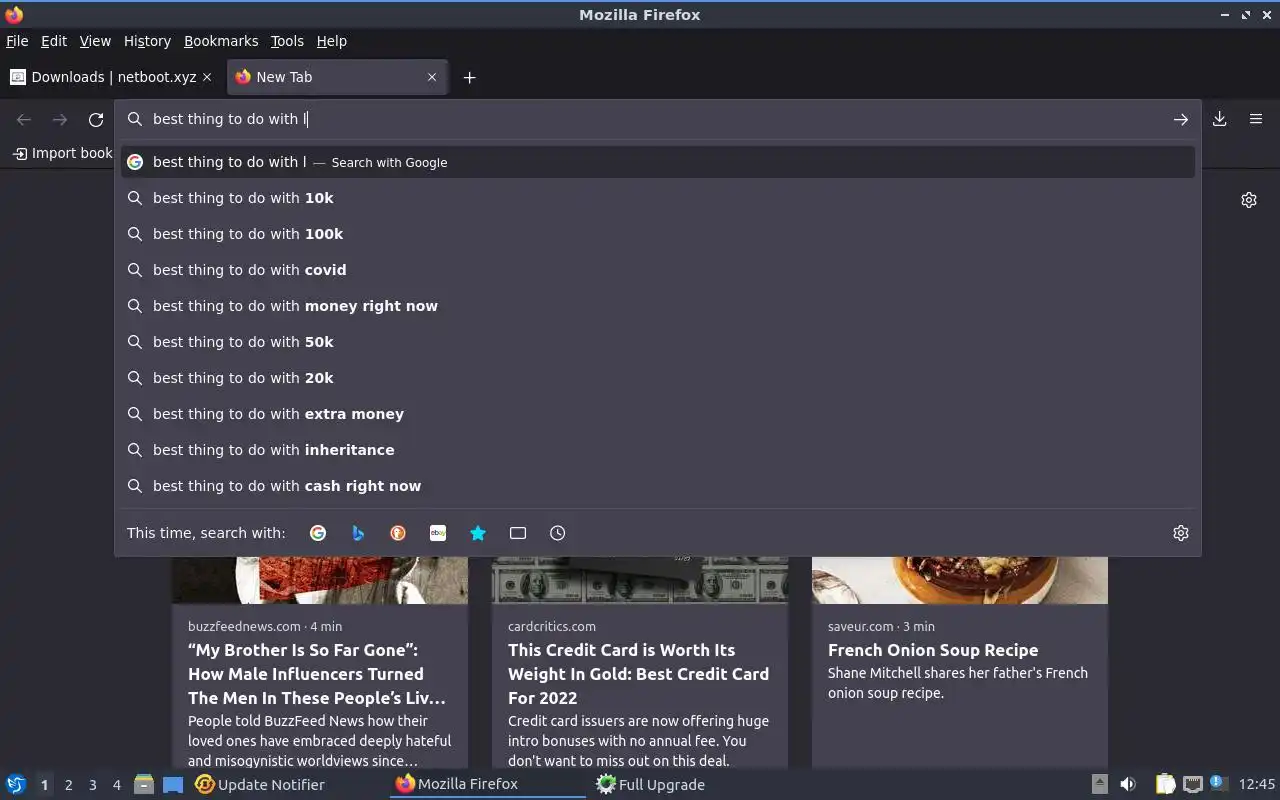This screenshot has height=800, width=1280.
Task: Go forward one page
Action: 60,120
